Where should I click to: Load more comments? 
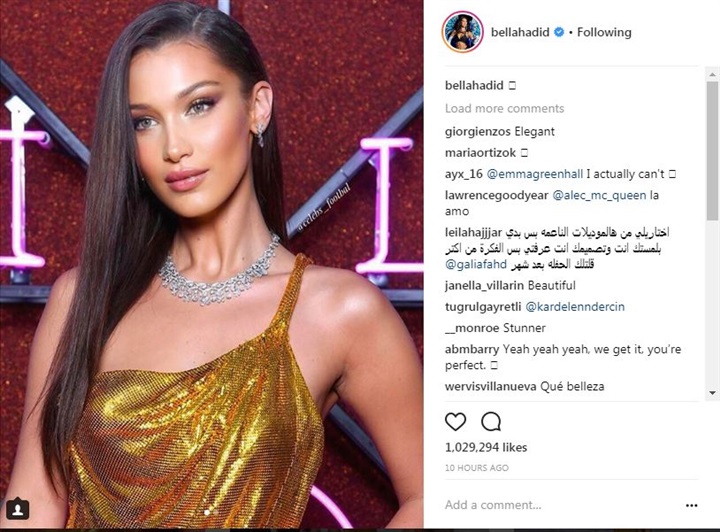504,108
